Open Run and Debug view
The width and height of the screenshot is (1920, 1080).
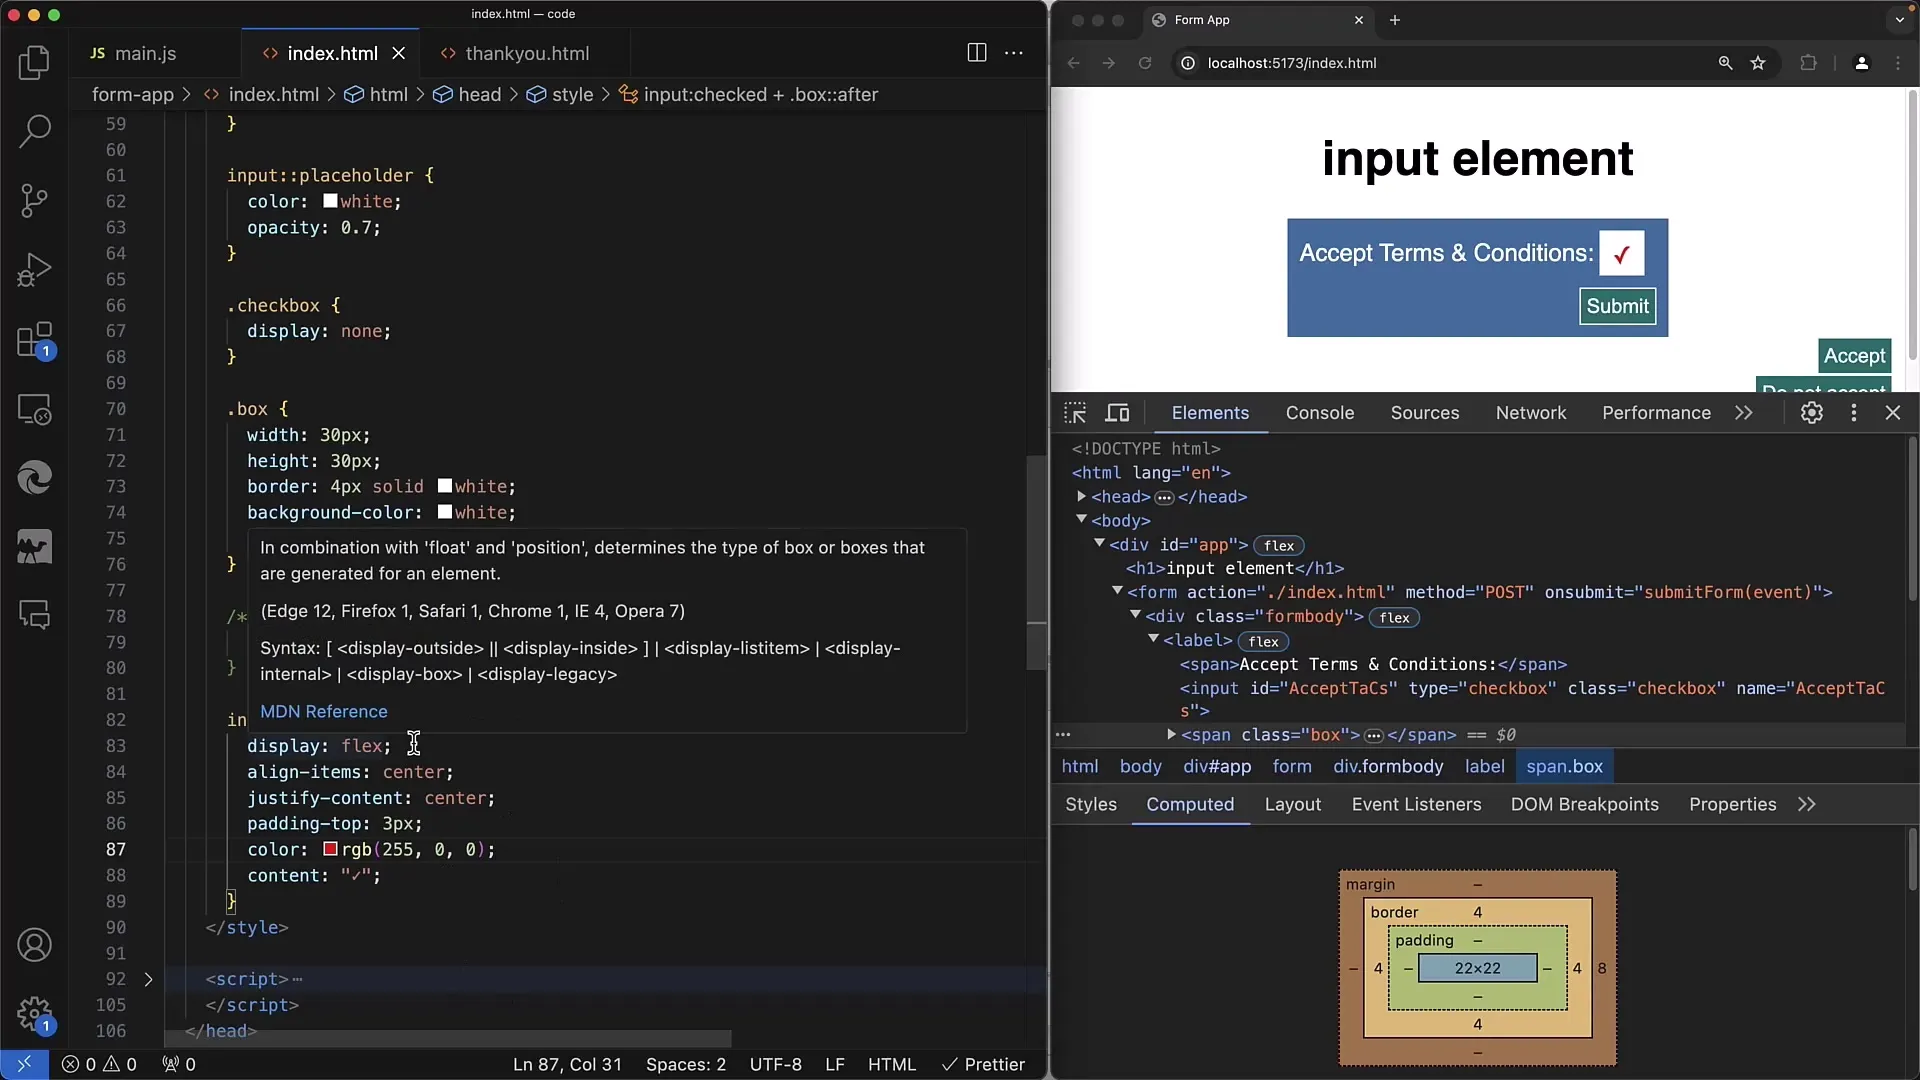[34, 270]
